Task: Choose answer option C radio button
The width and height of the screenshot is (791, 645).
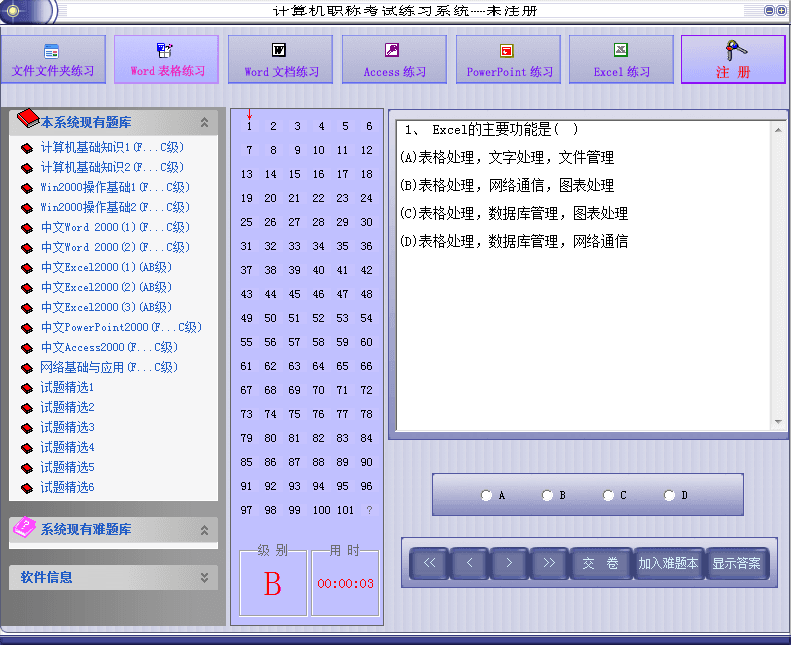Action: (608, 495)
